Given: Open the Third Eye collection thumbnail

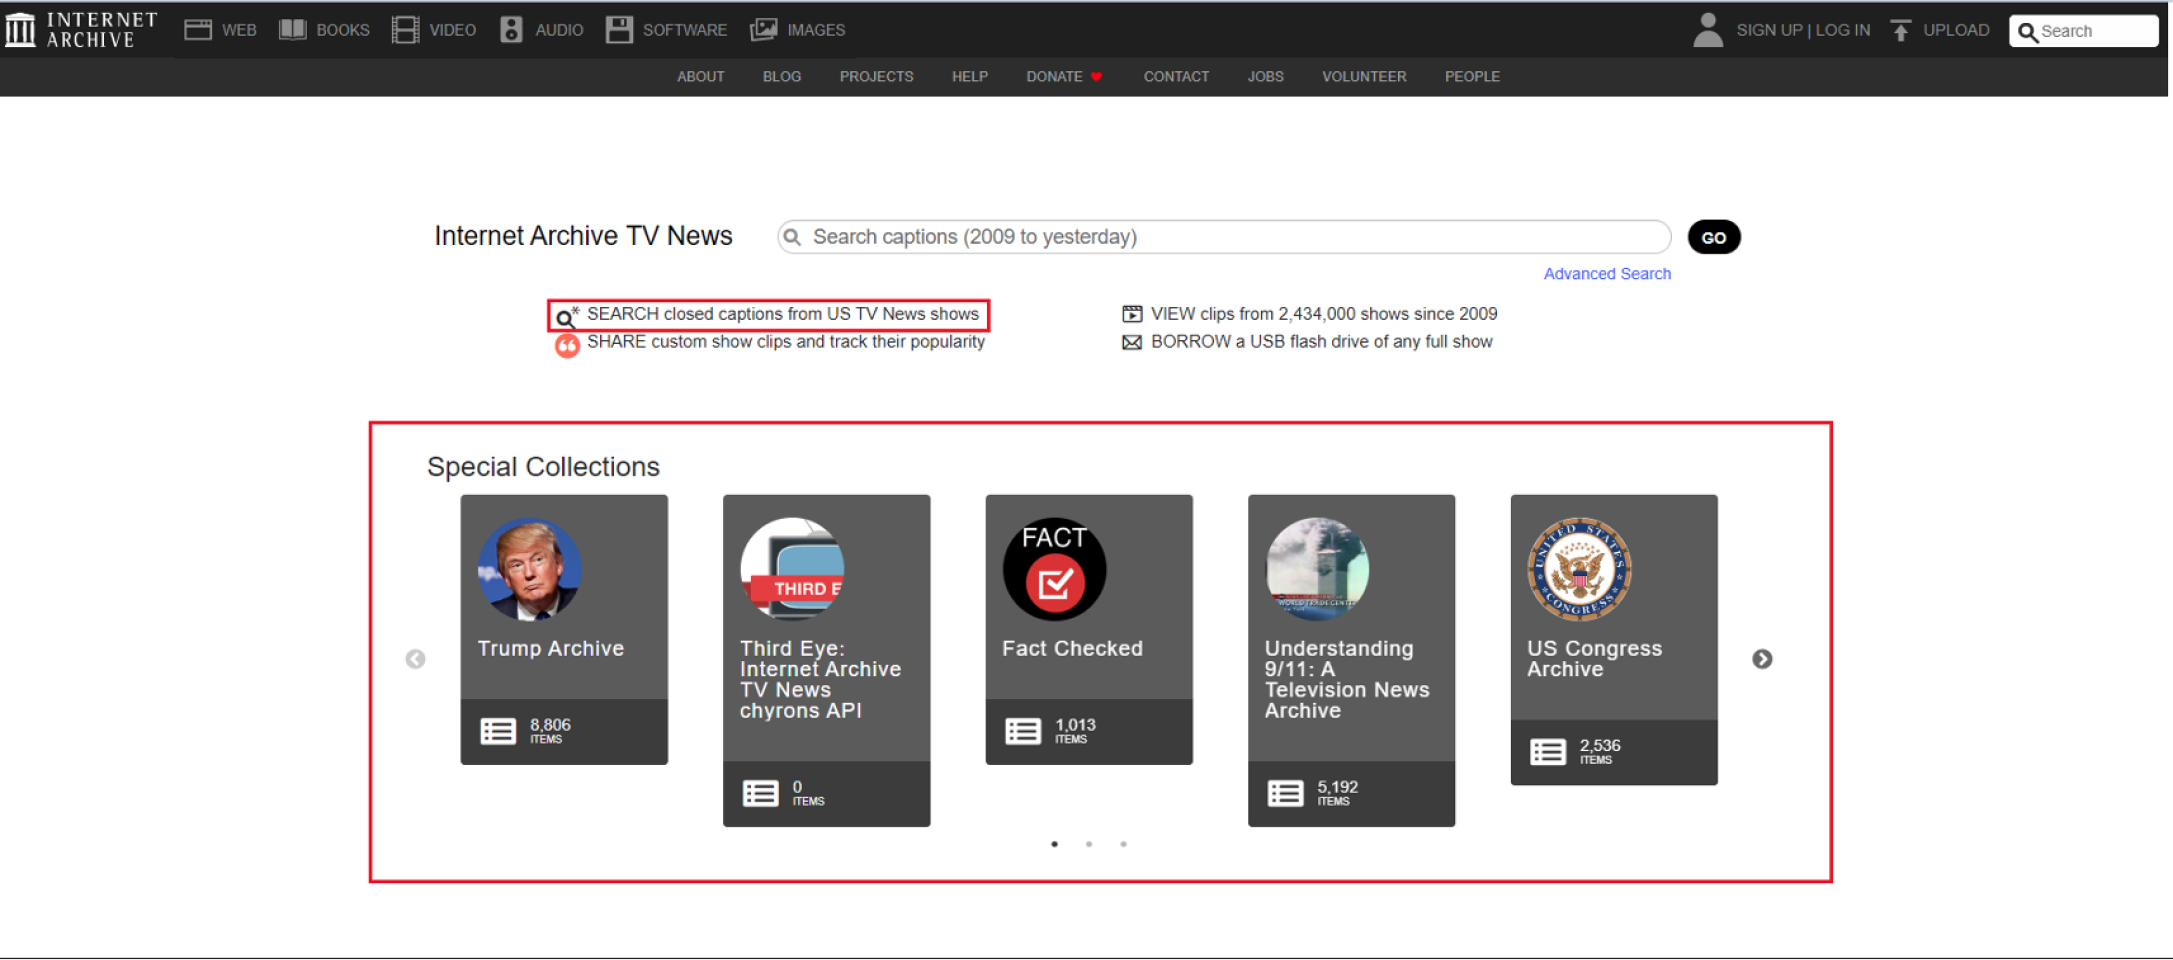Looking at the screenshot, I should click(x=792, y=569).
